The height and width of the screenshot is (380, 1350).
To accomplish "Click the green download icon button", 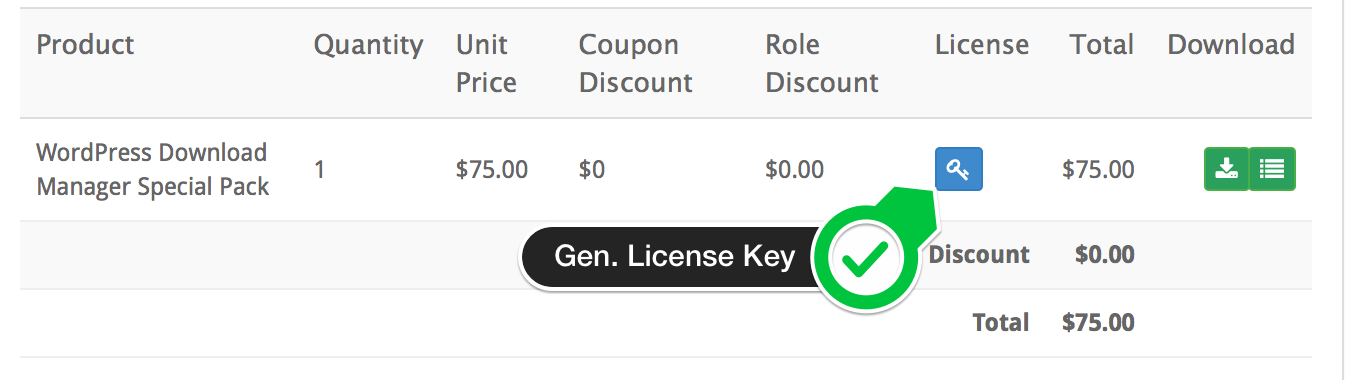I will pyautogui.click(x=1226, y=169).
